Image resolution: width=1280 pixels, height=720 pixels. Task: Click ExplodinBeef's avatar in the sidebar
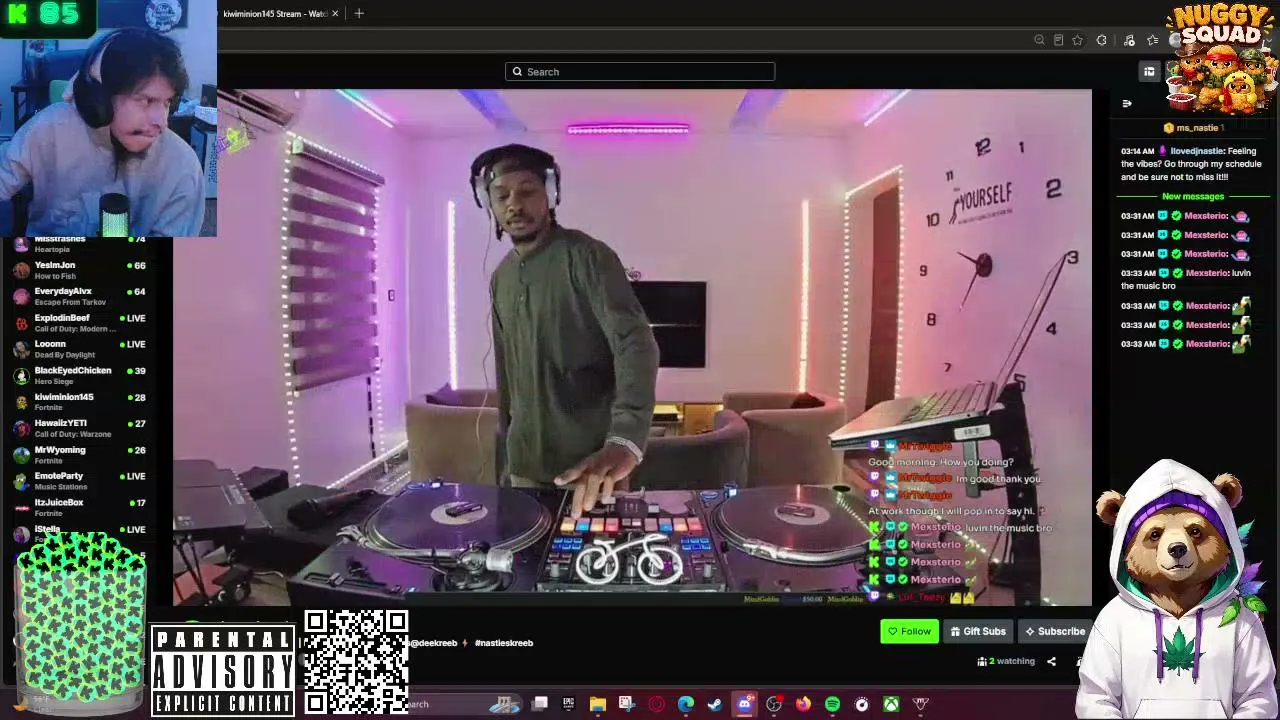pos(21,323)
